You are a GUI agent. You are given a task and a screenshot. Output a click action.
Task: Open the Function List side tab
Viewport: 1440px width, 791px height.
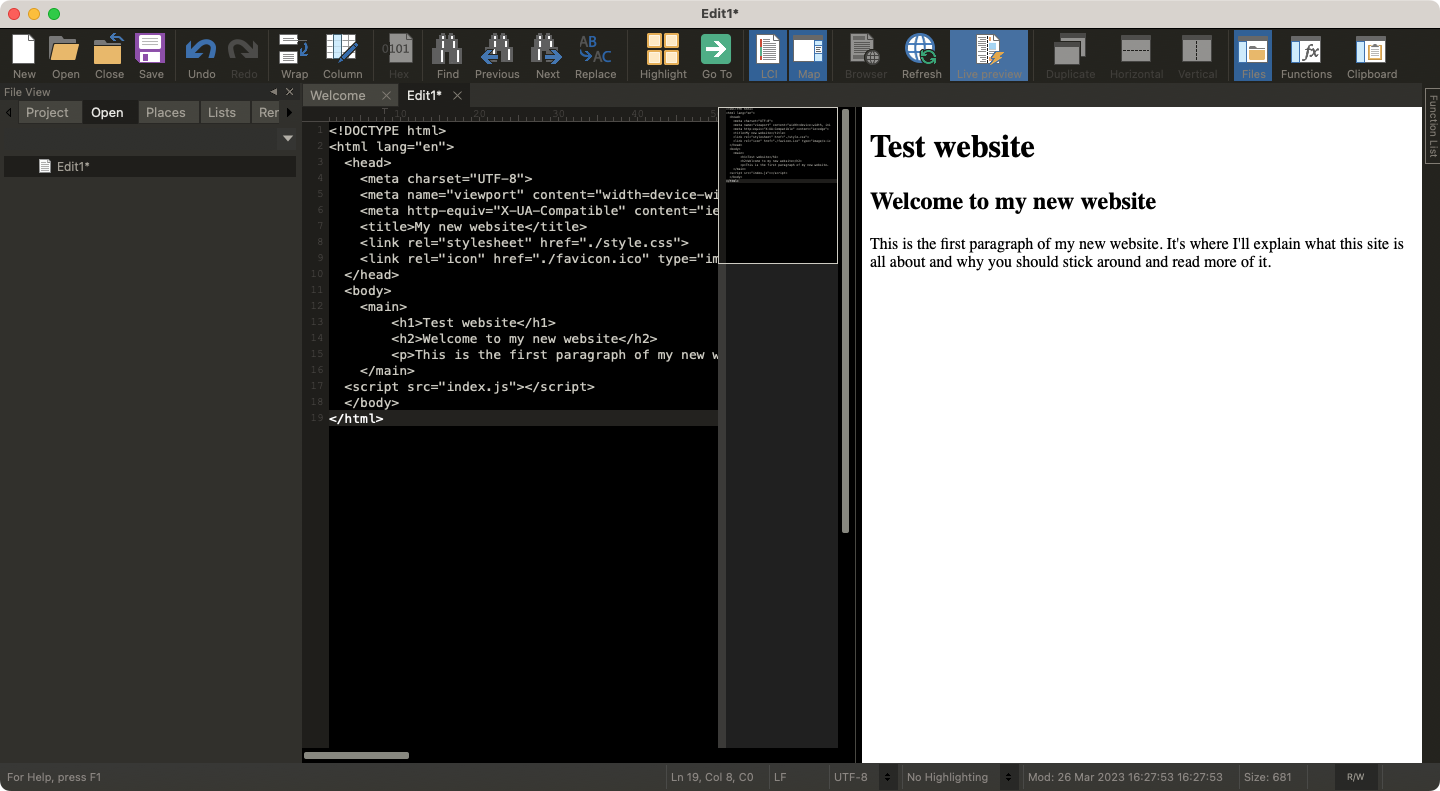coord(1432,125)
